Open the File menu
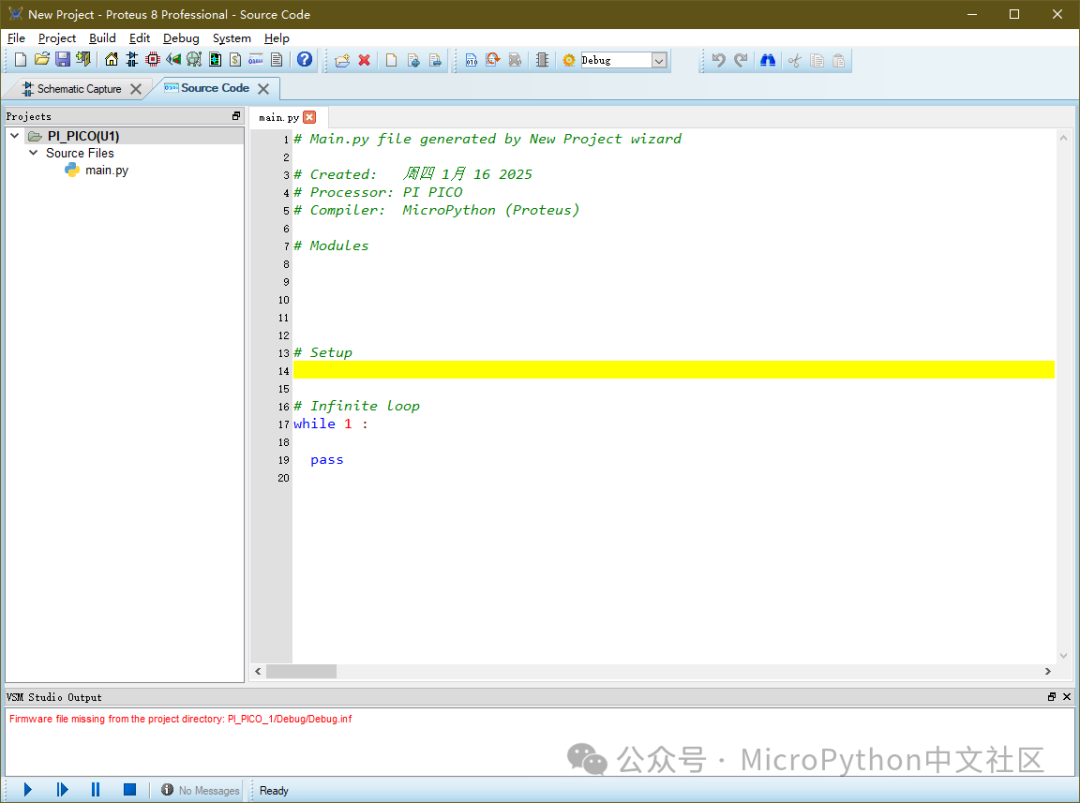 click(x=16, y=38)
